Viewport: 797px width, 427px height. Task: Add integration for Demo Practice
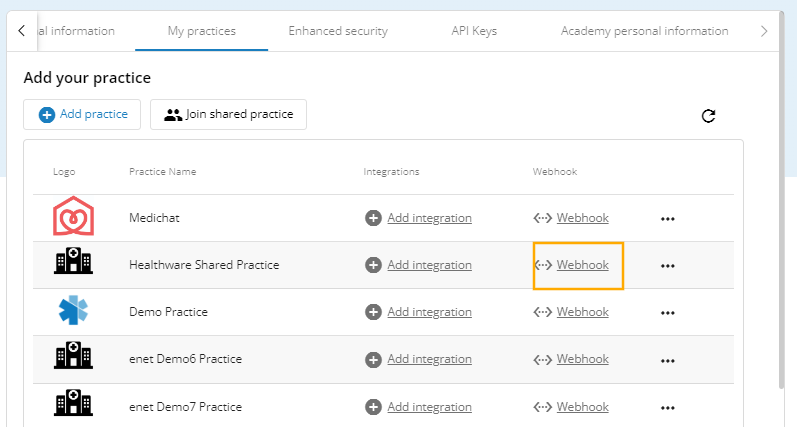429,312
